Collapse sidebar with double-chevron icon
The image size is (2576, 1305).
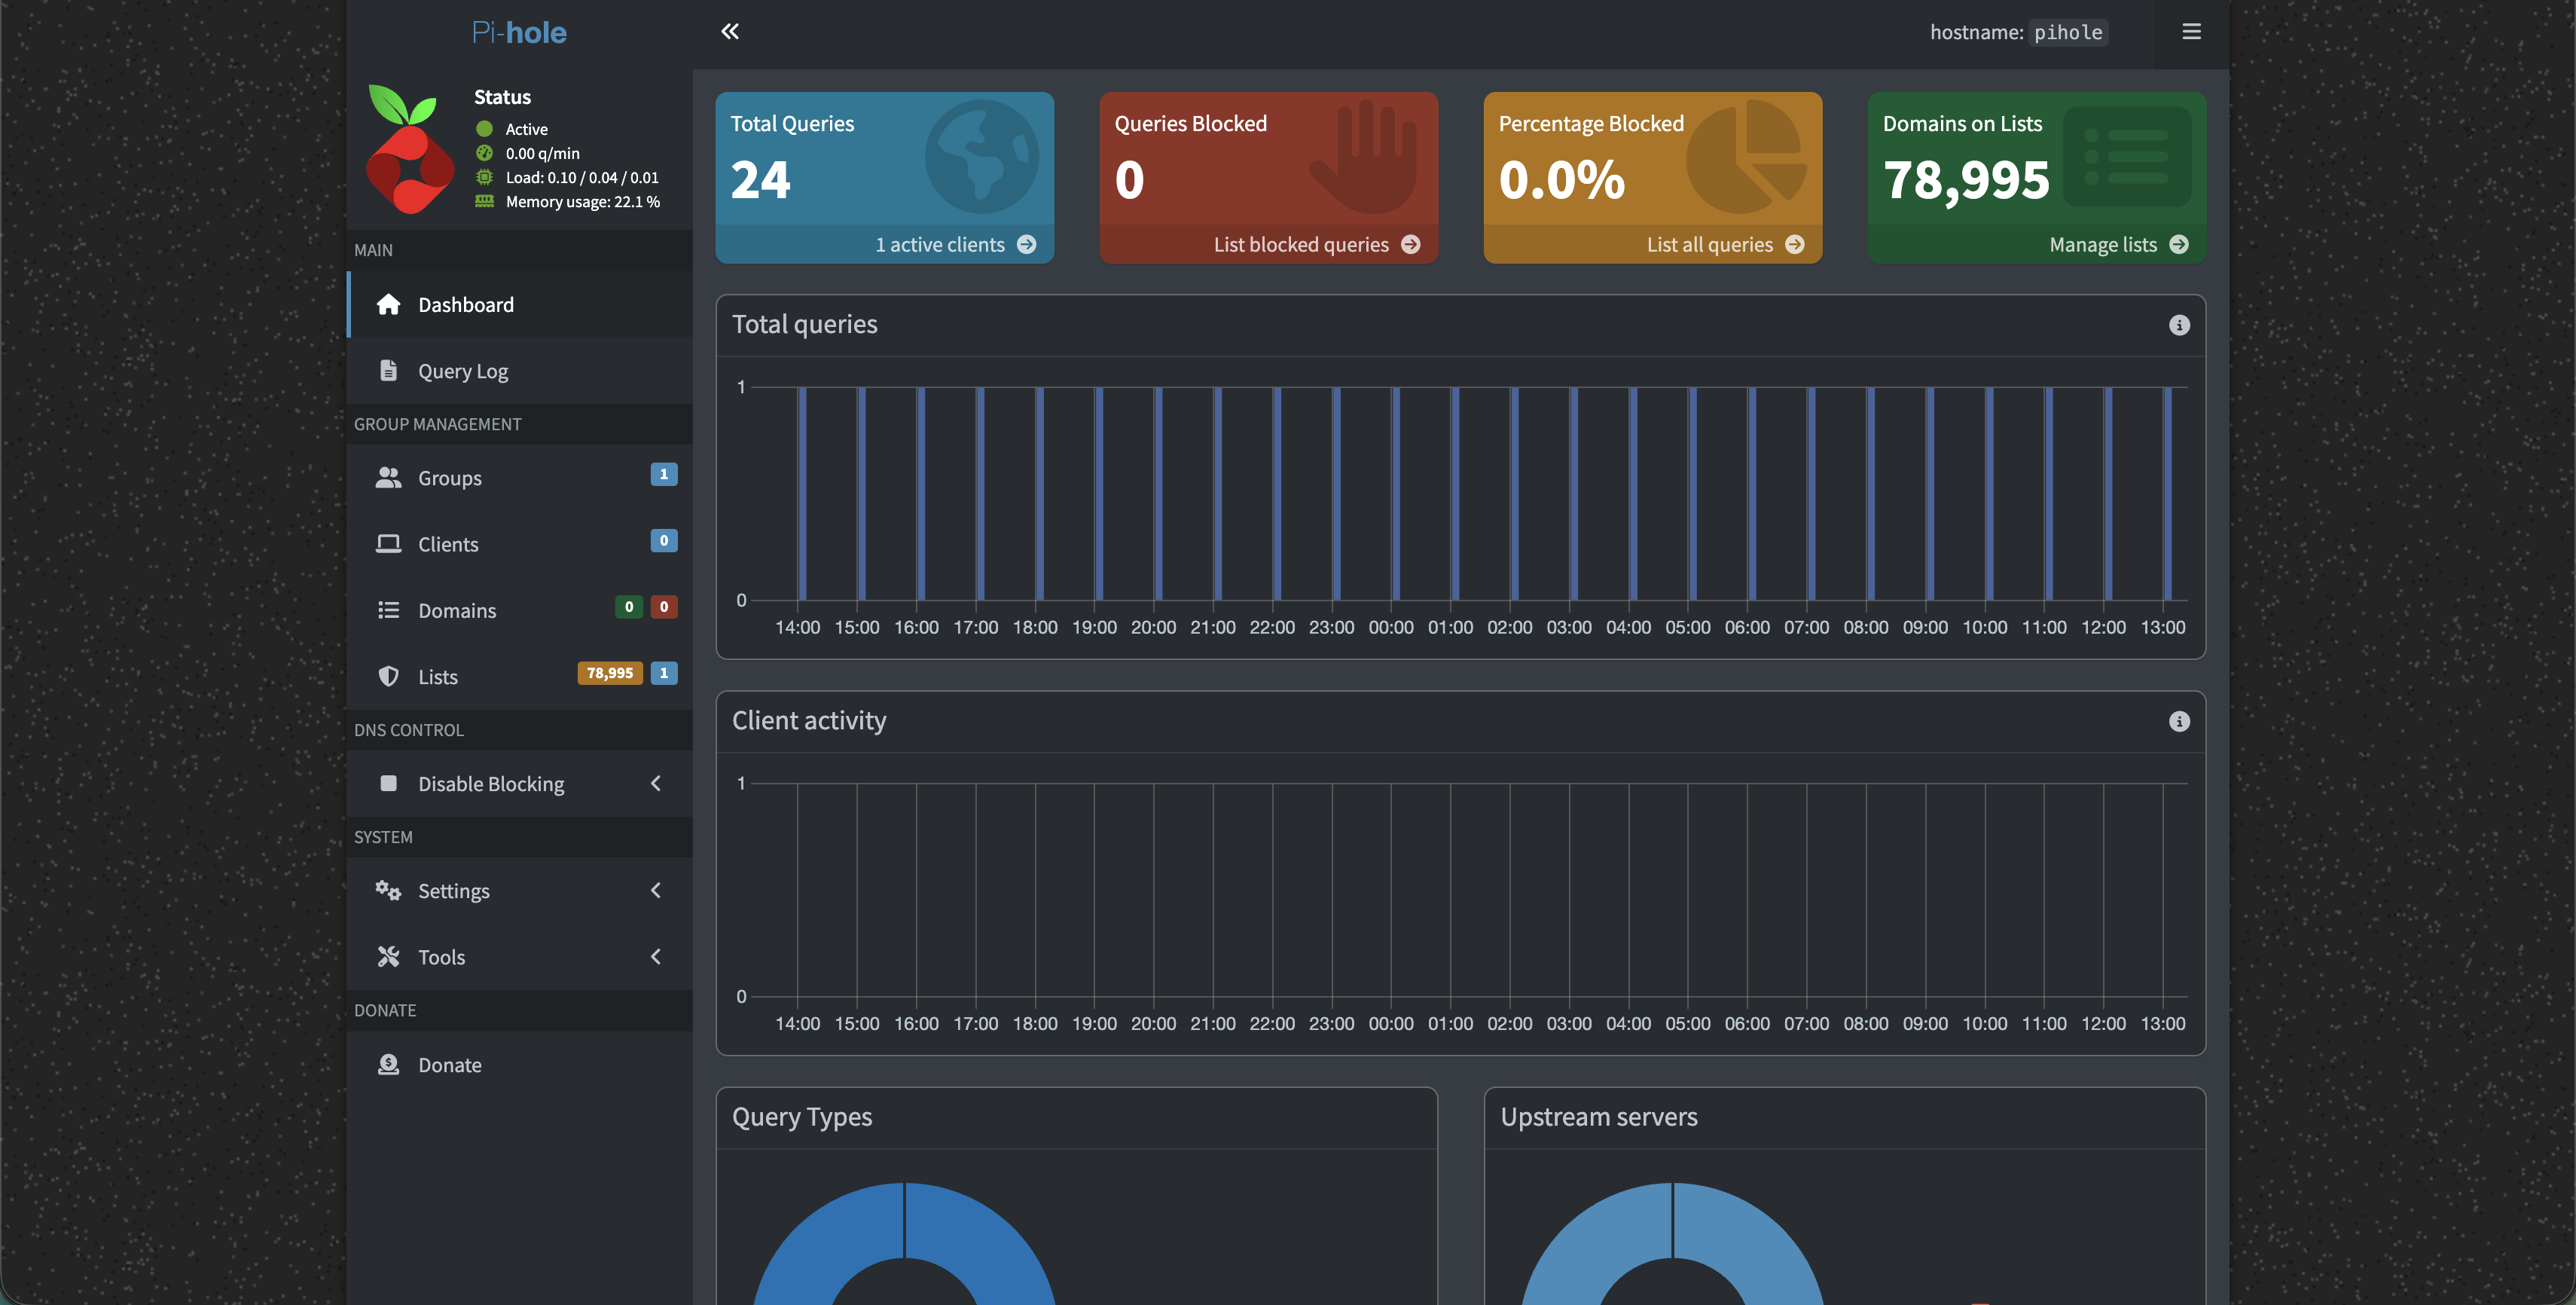tap(730, 32)
